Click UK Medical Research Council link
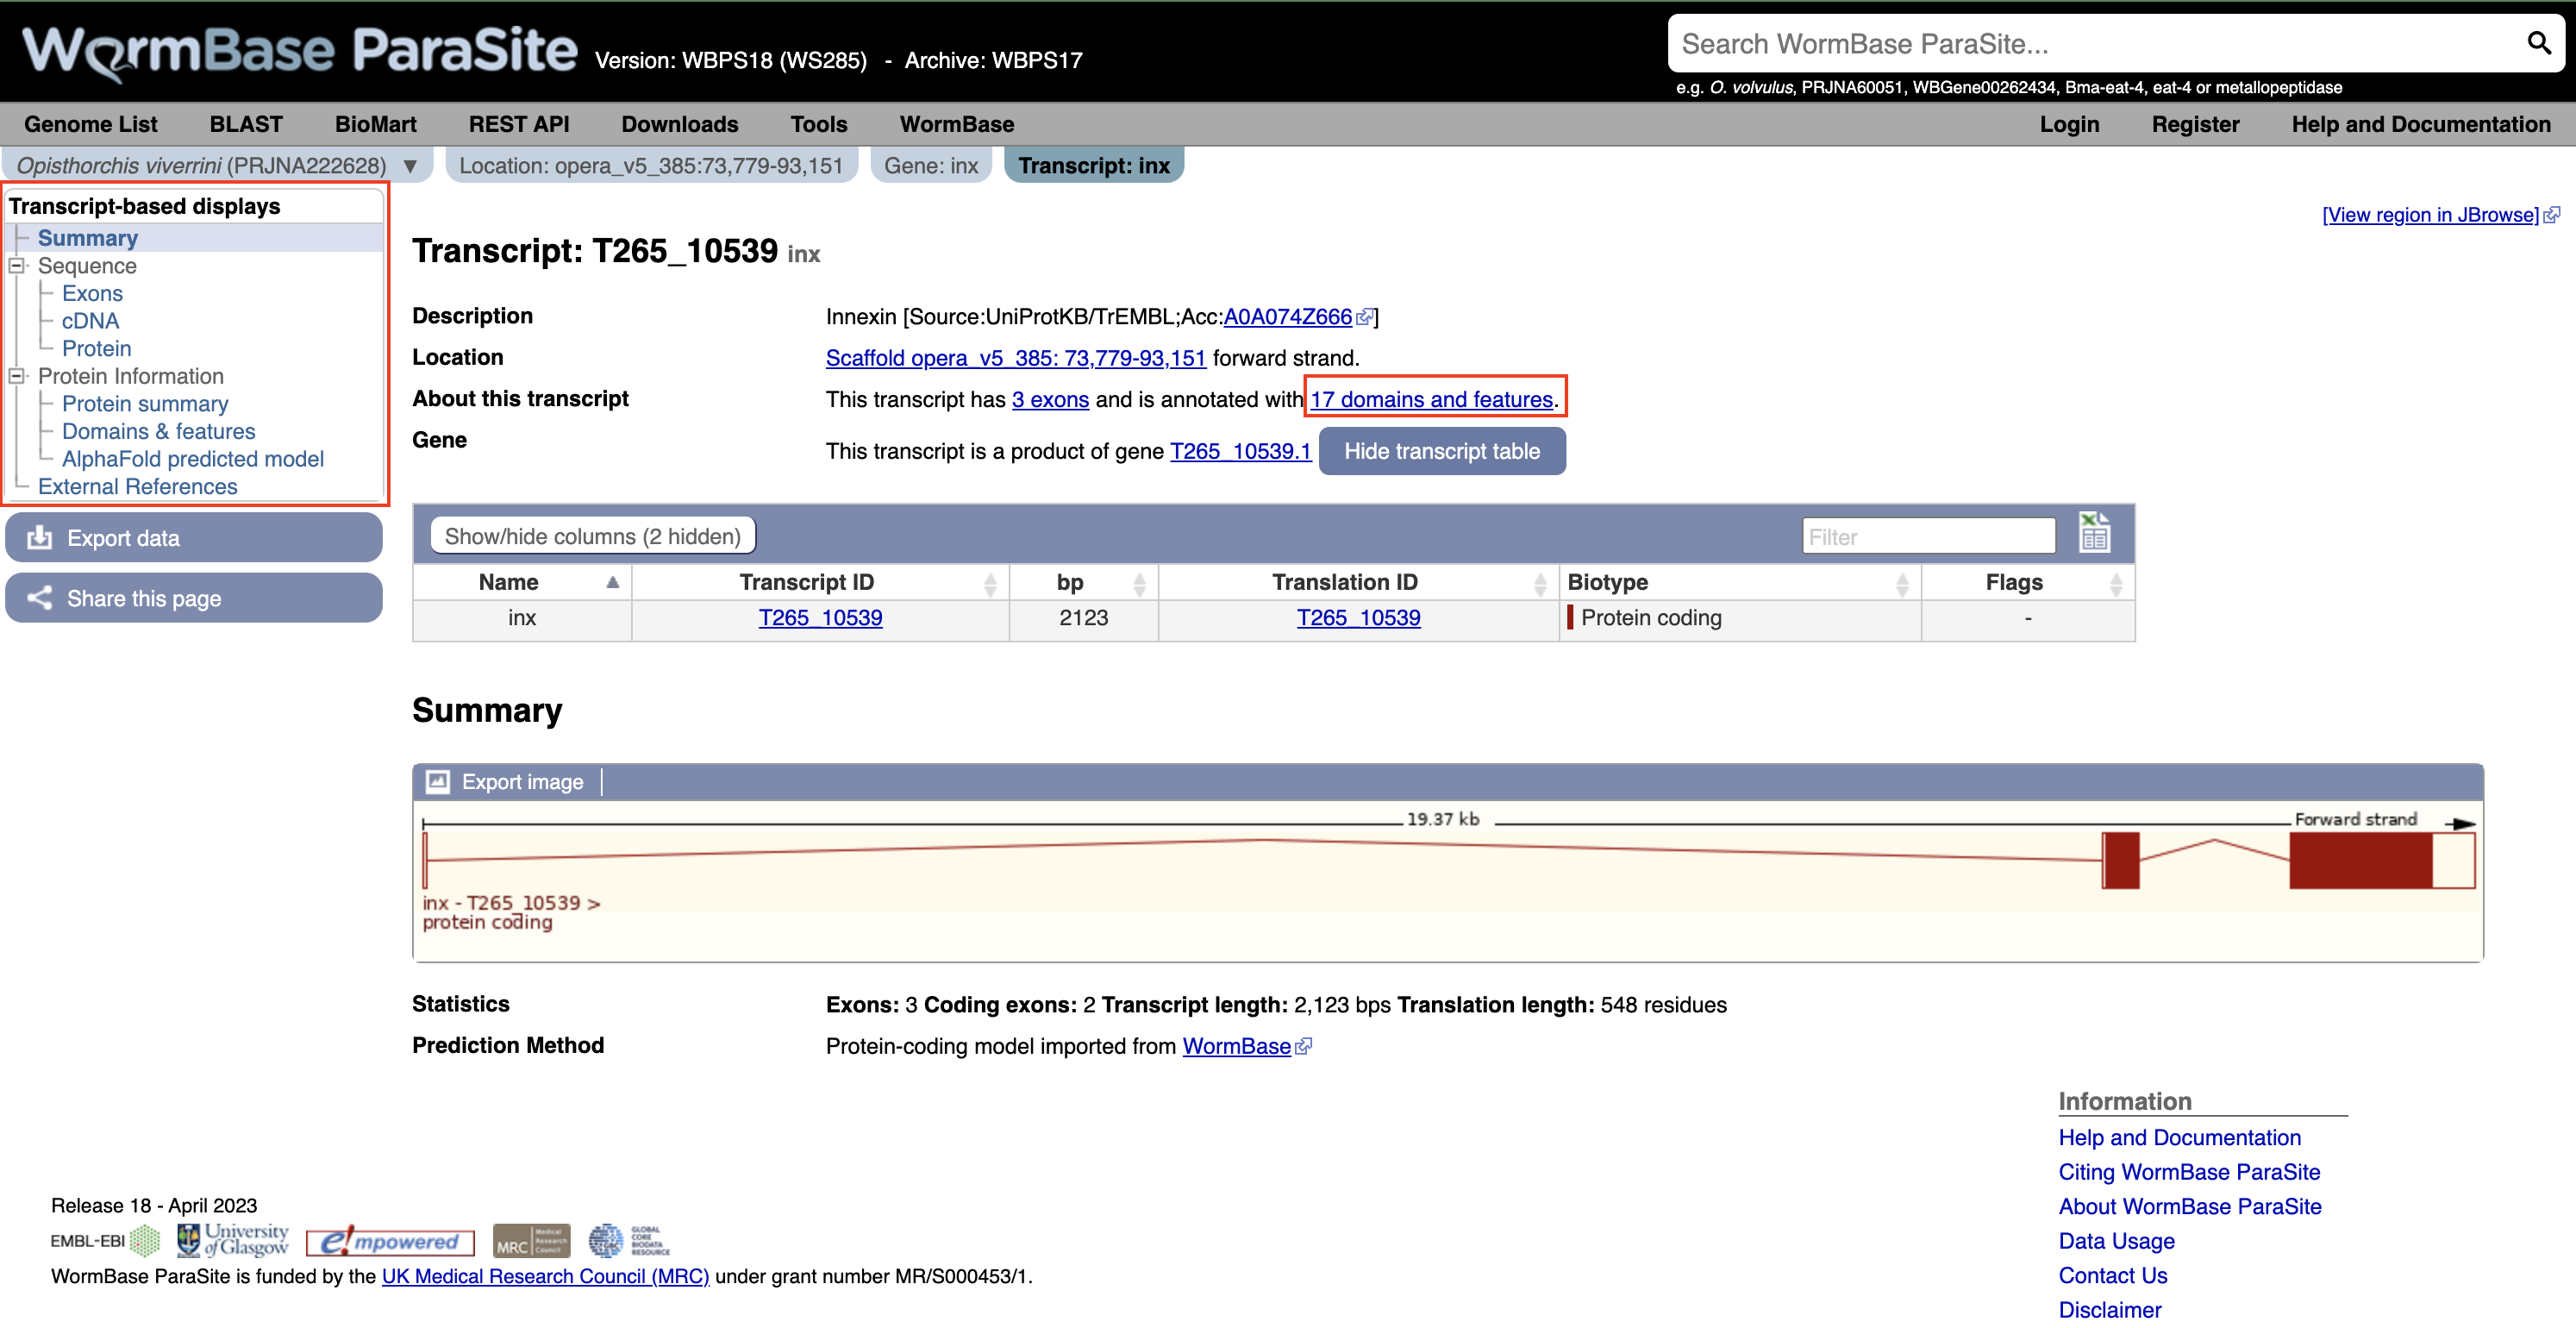This screenshot has width=2576, height=1328. click(x=545, y=1276)
